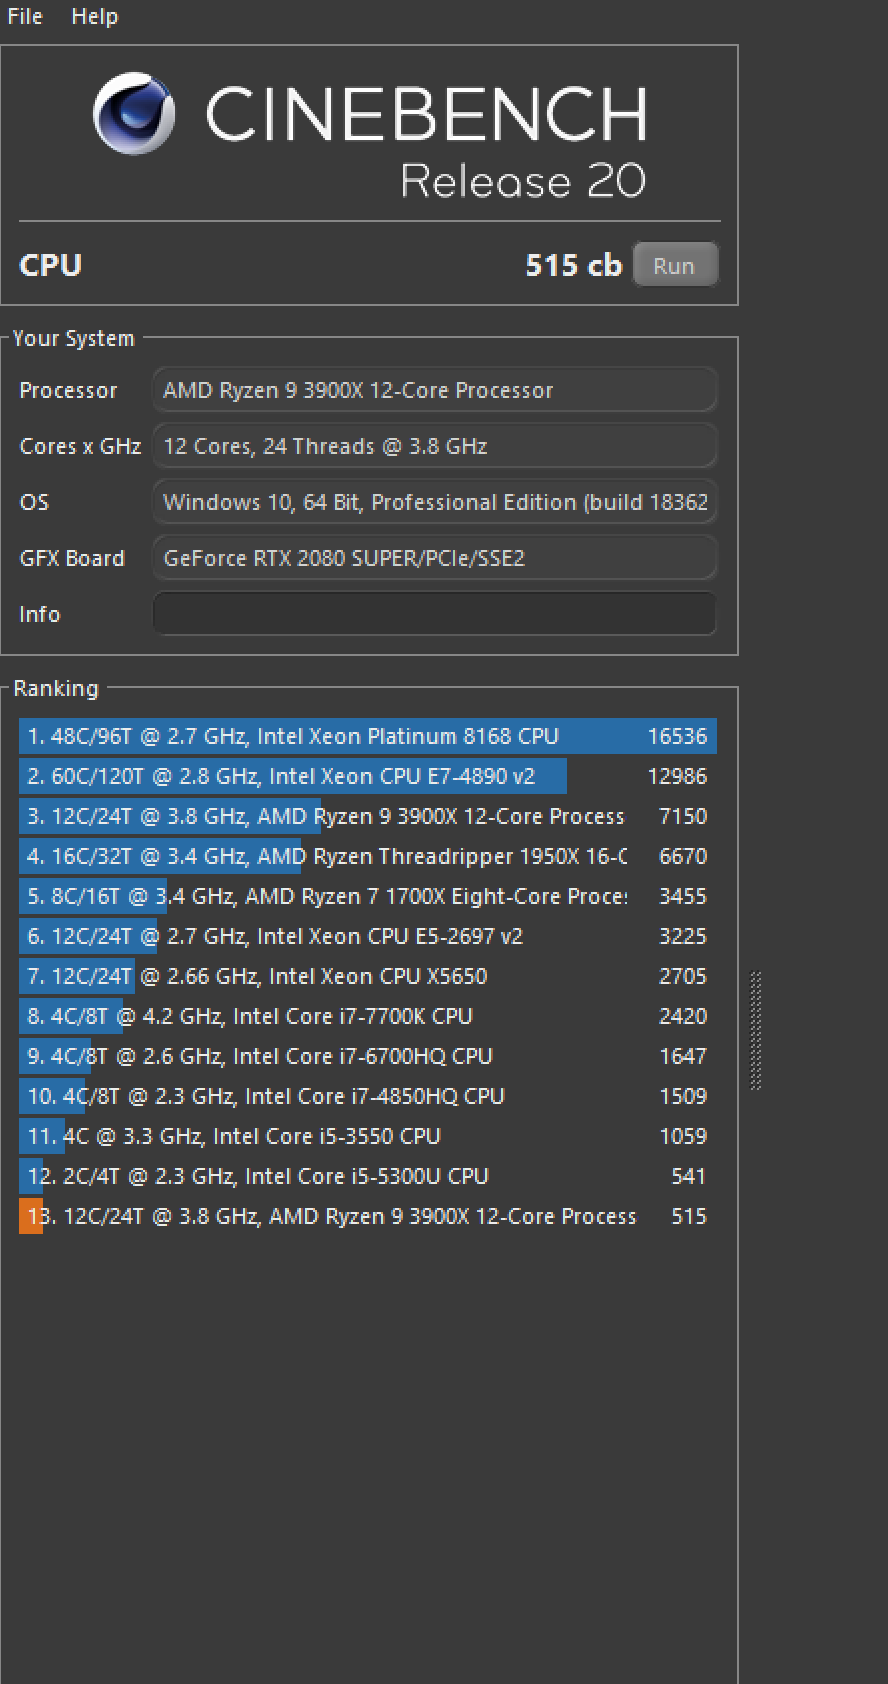Select ranking row 12 Core i5-5300U
This screenshot has height=1684, width=888.
368,1176
